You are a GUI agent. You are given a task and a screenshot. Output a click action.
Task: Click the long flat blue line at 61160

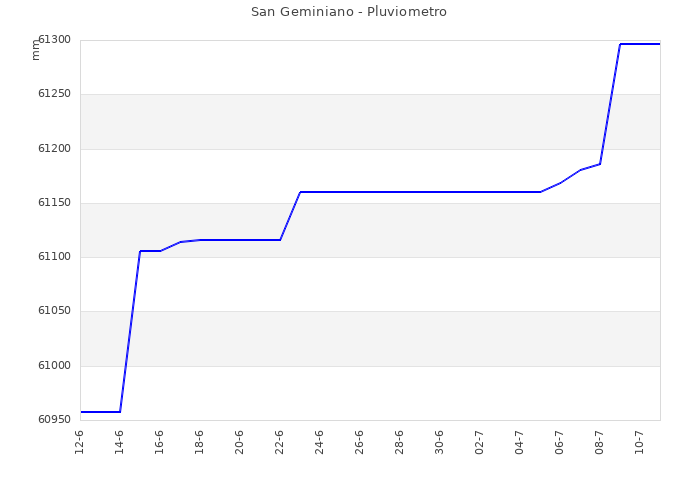(x=420, y=192)
